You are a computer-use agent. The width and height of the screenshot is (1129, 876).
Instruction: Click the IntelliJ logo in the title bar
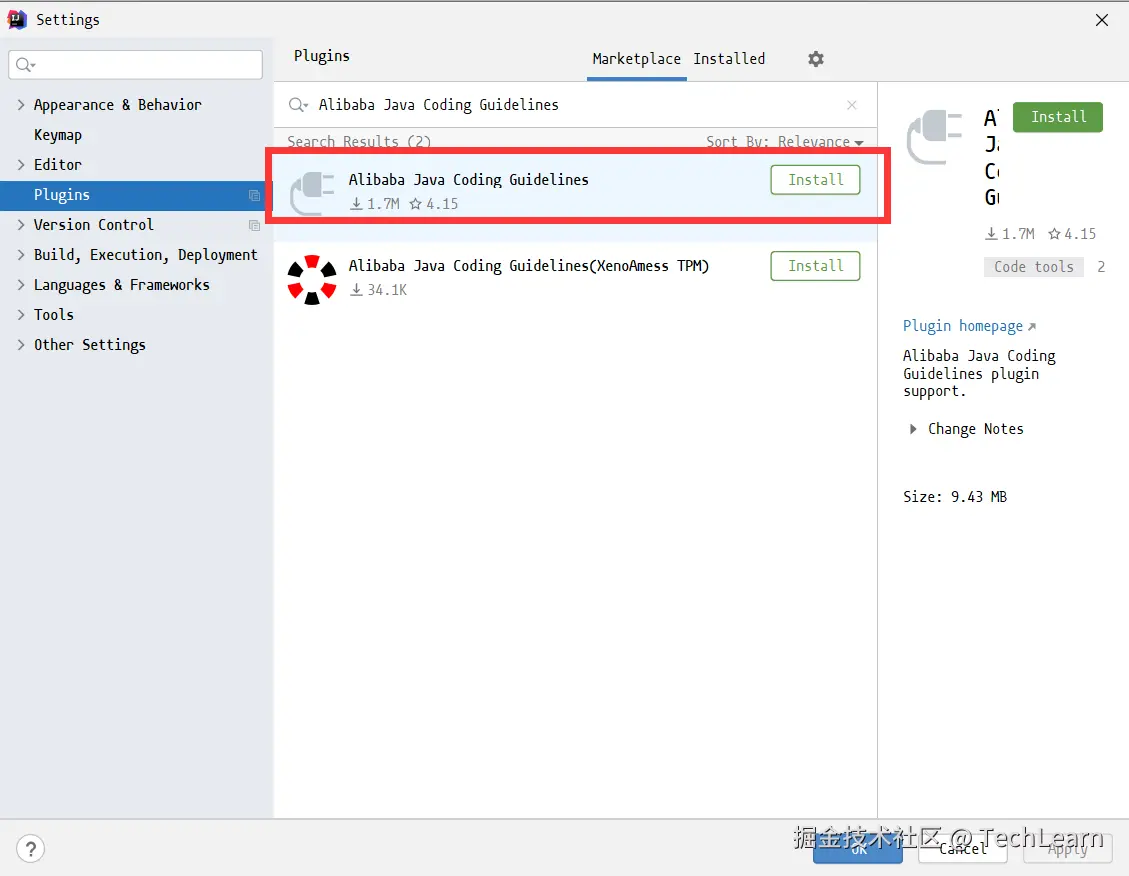pyautogui.click(x=17, y=19)
